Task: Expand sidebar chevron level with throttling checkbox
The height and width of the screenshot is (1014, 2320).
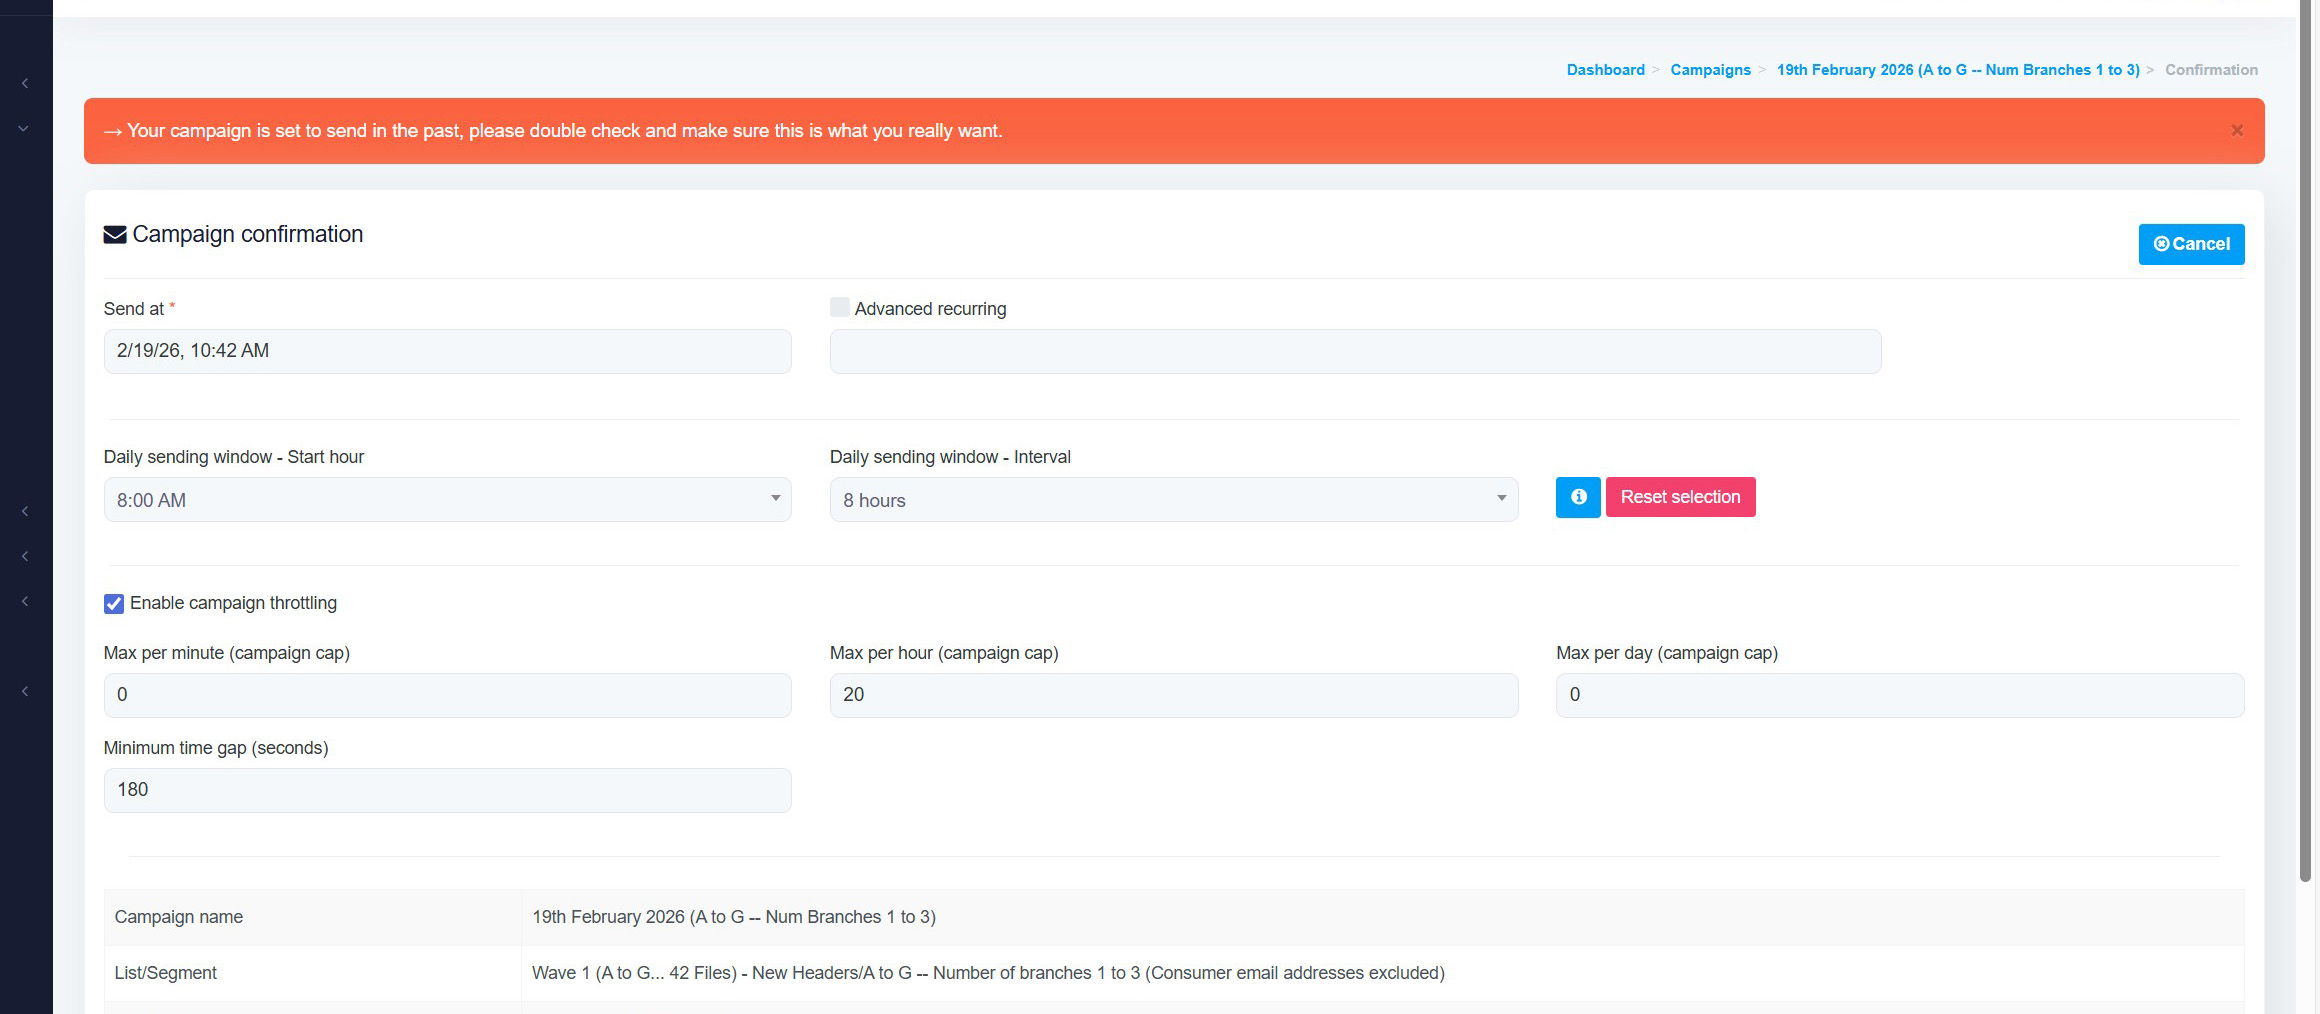Action: coord(25,601)
